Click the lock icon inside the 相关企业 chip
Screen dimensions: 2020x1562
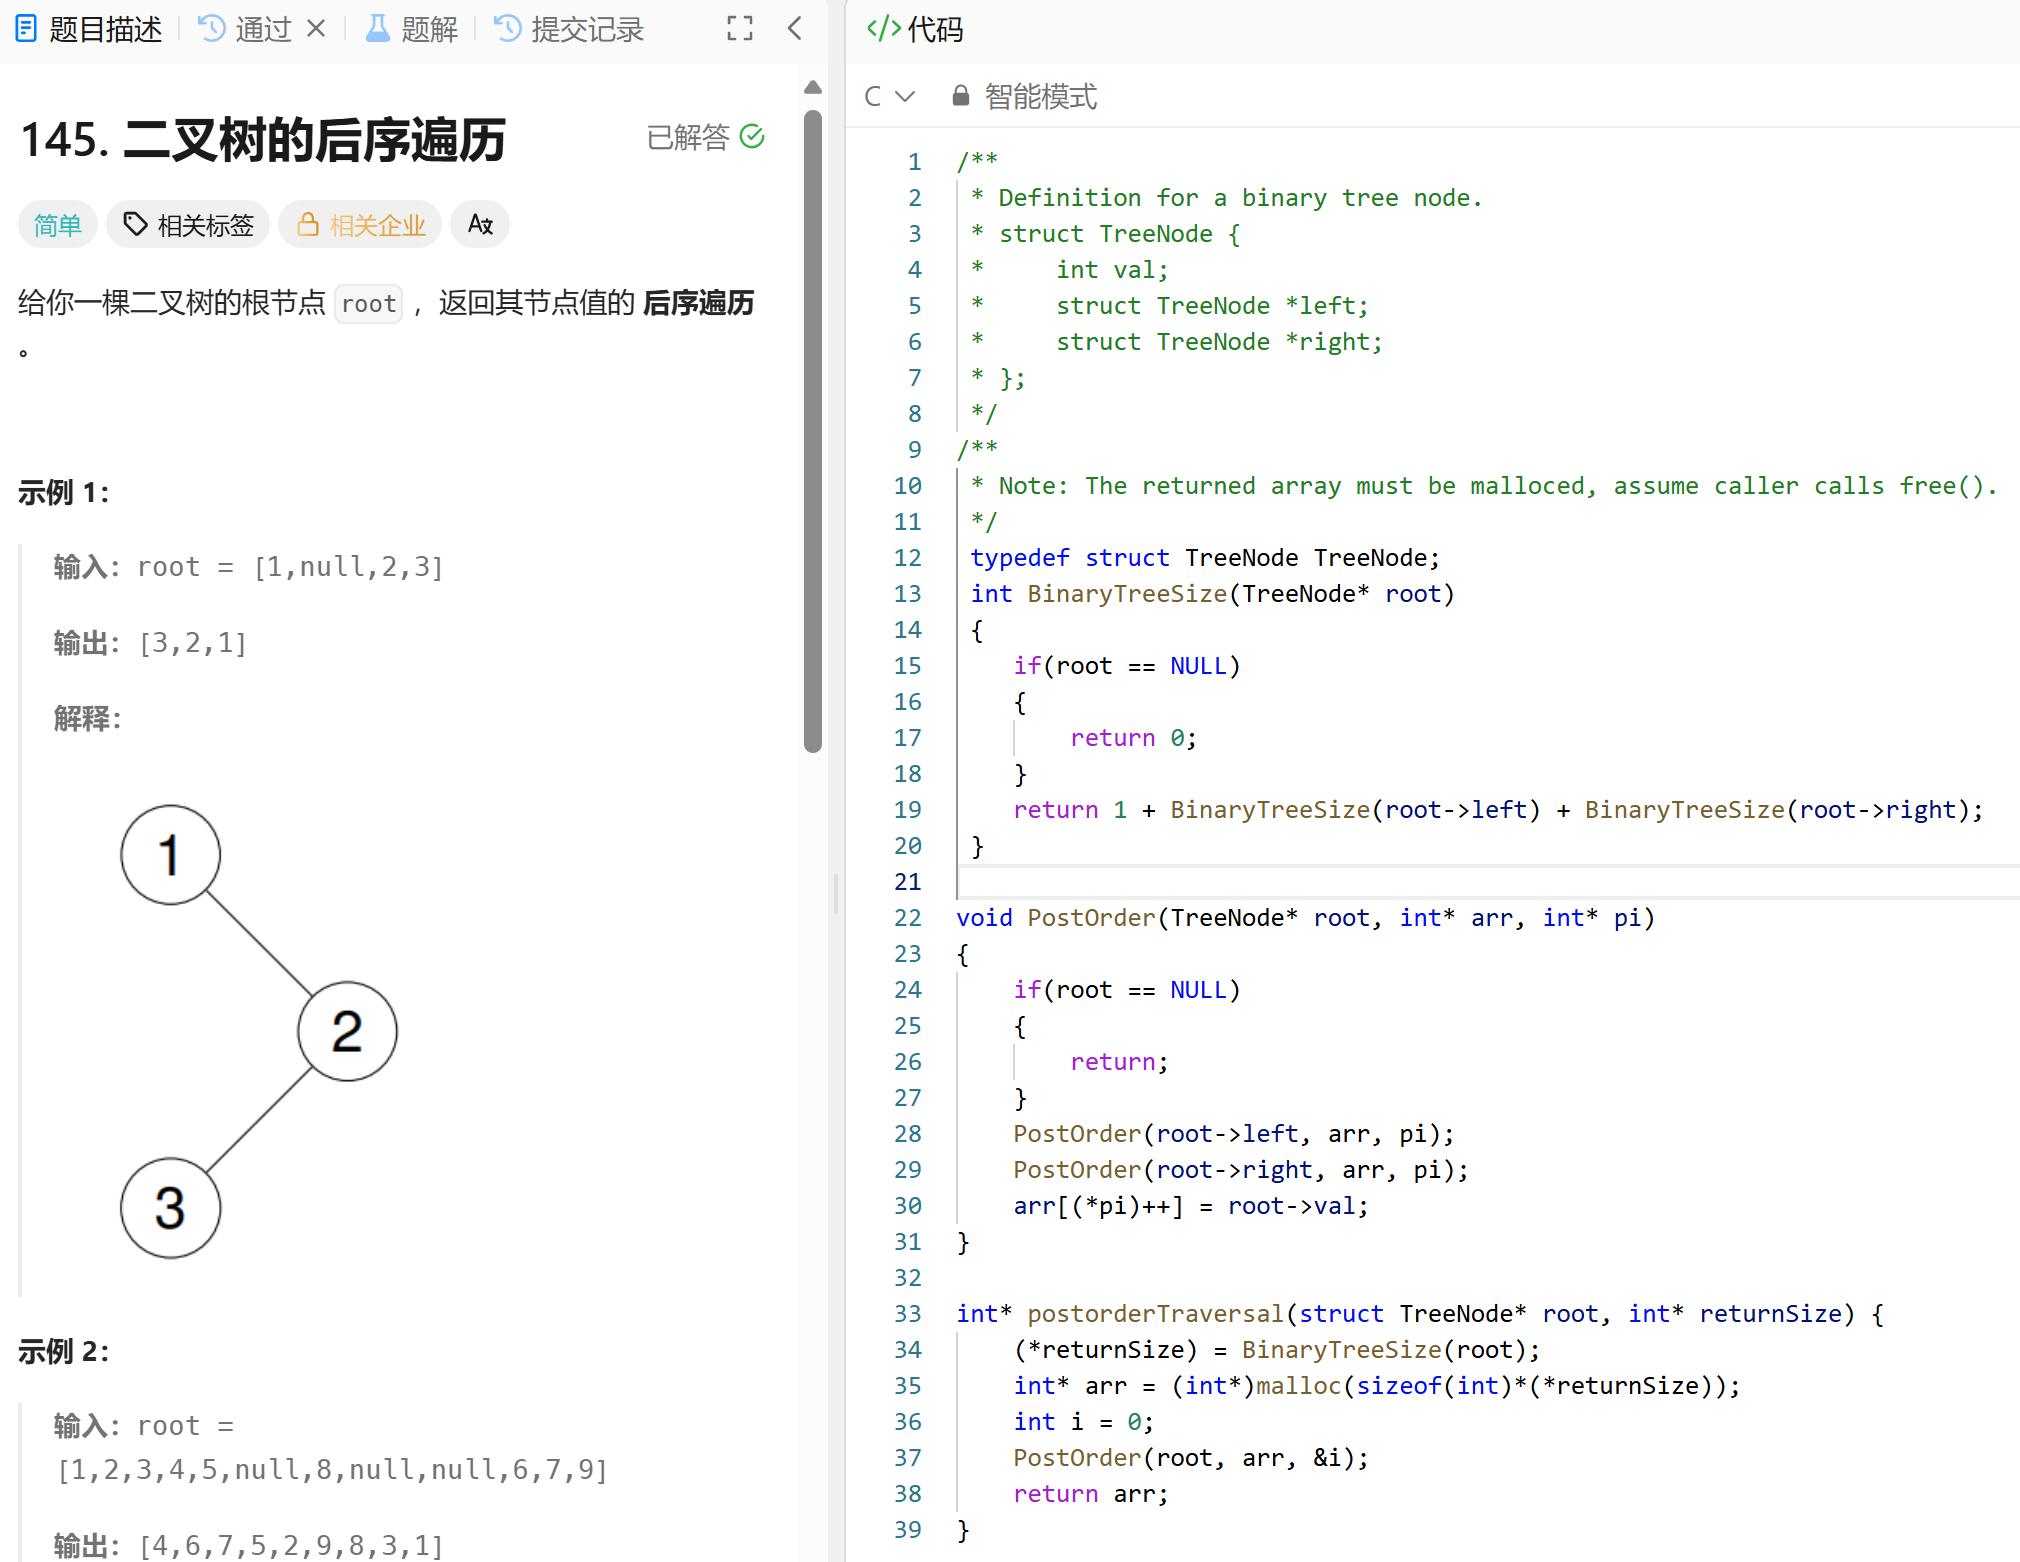[x=308, y=224]
